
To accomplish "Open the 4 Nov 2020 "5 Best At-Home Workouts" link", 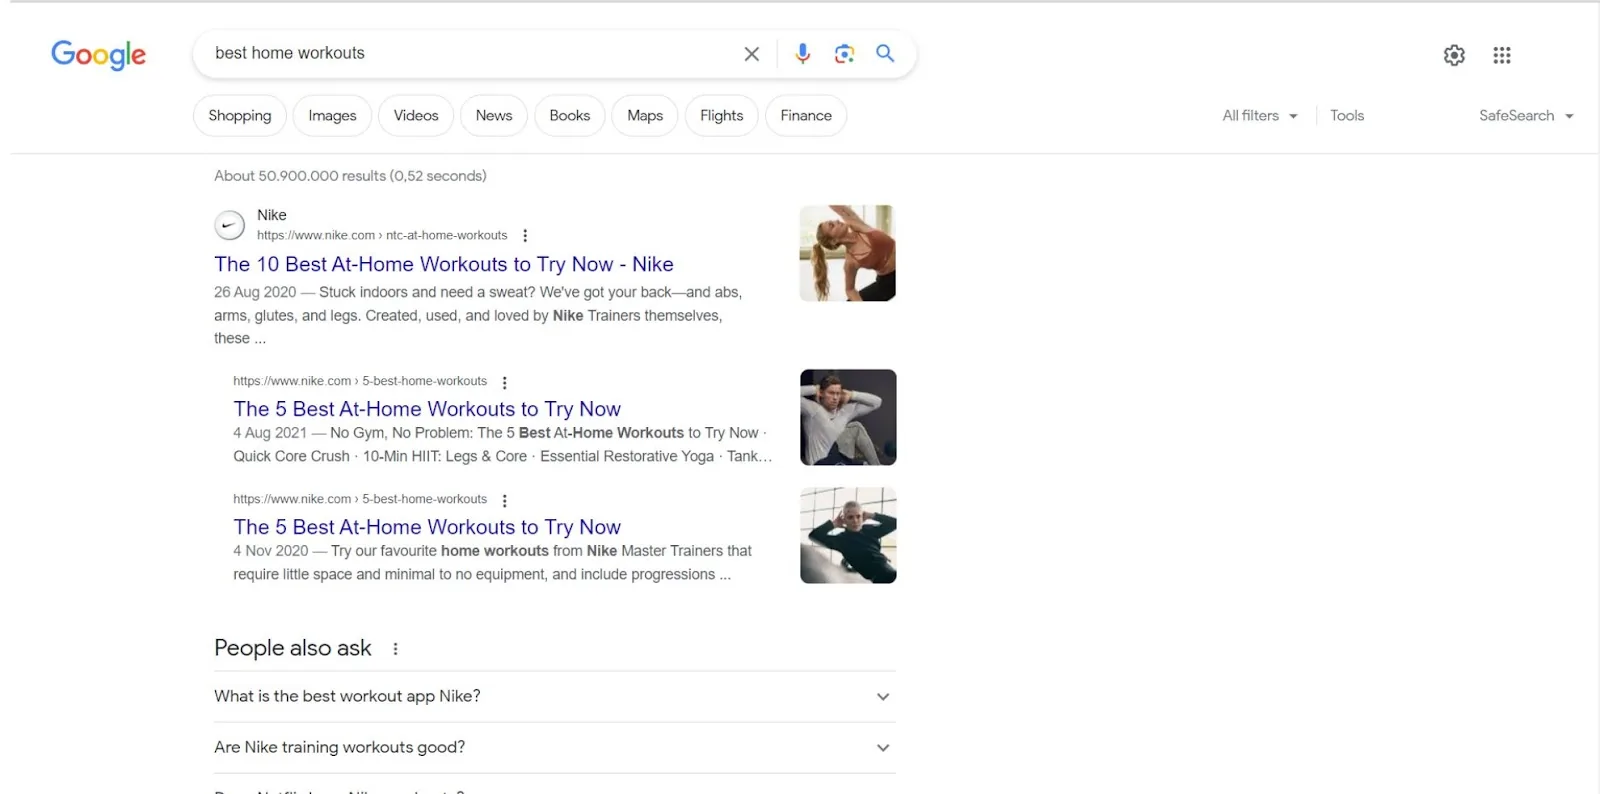I will point(427,527).
